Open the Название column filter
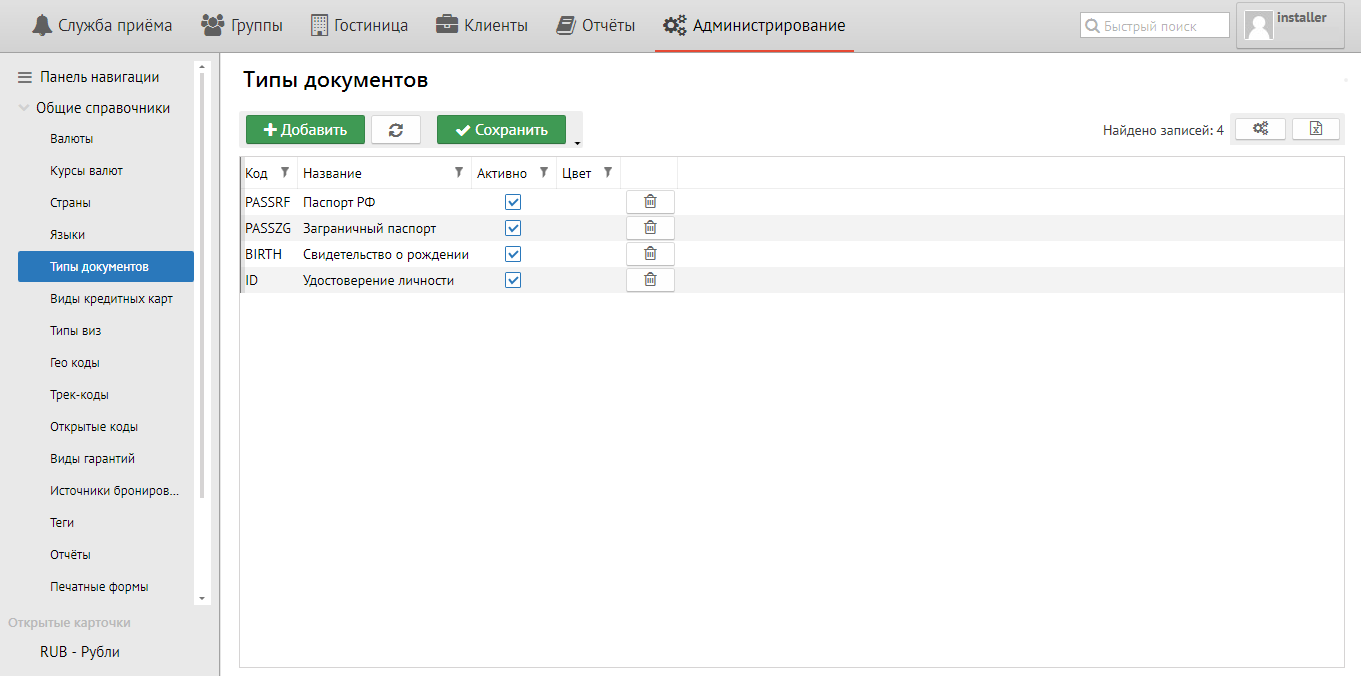 459,172
